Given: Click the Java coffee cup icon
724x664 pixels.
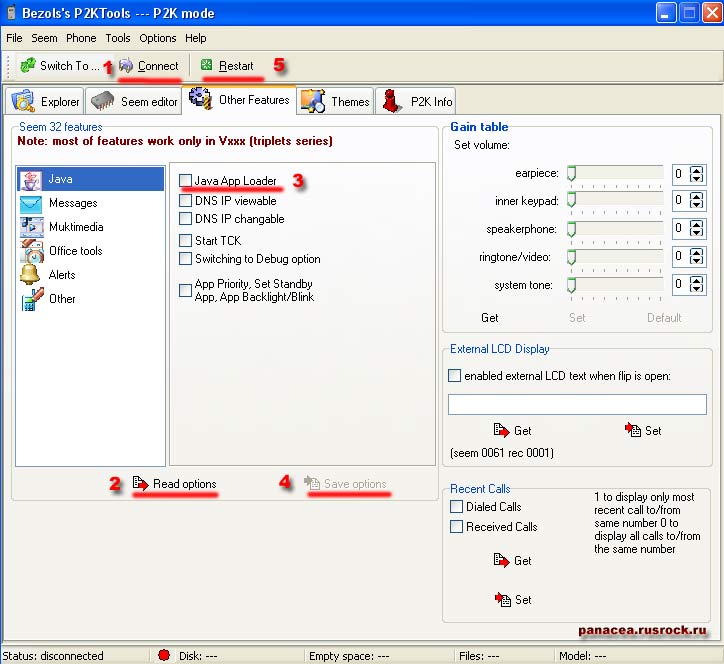Looking at the screenshot, I should (30, 180).
